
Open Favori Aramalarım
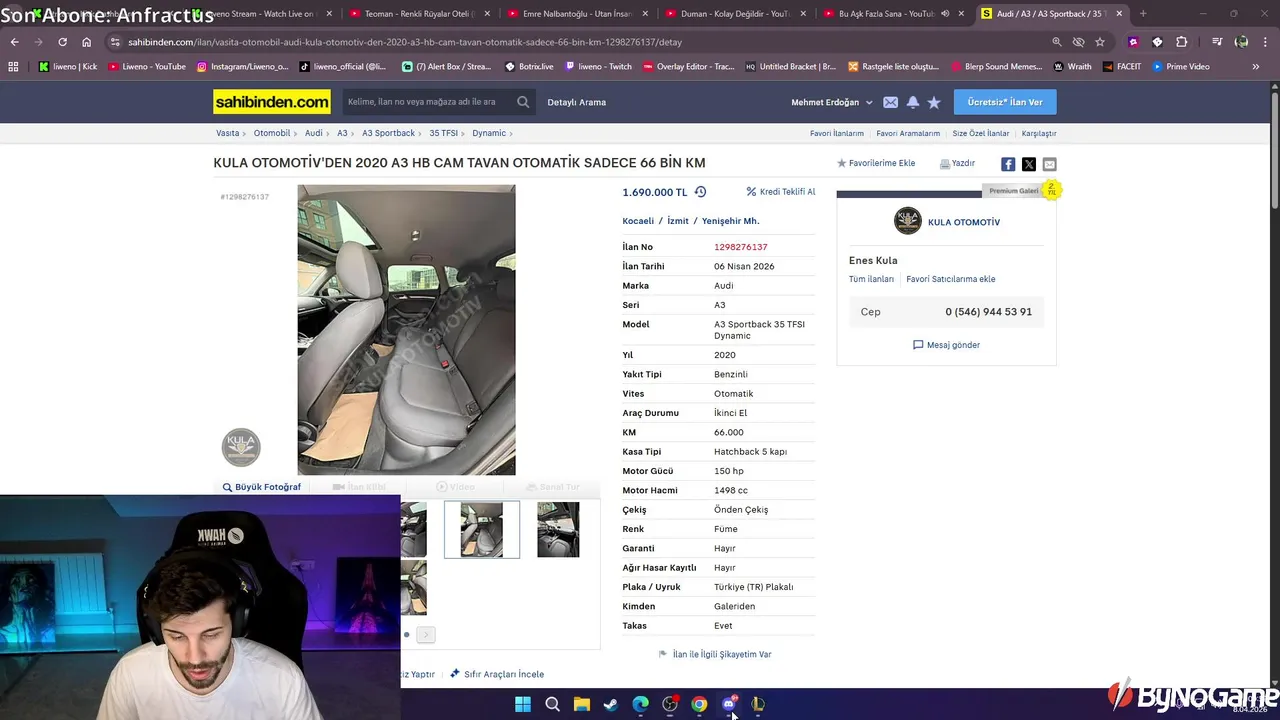tap(908, 133)
